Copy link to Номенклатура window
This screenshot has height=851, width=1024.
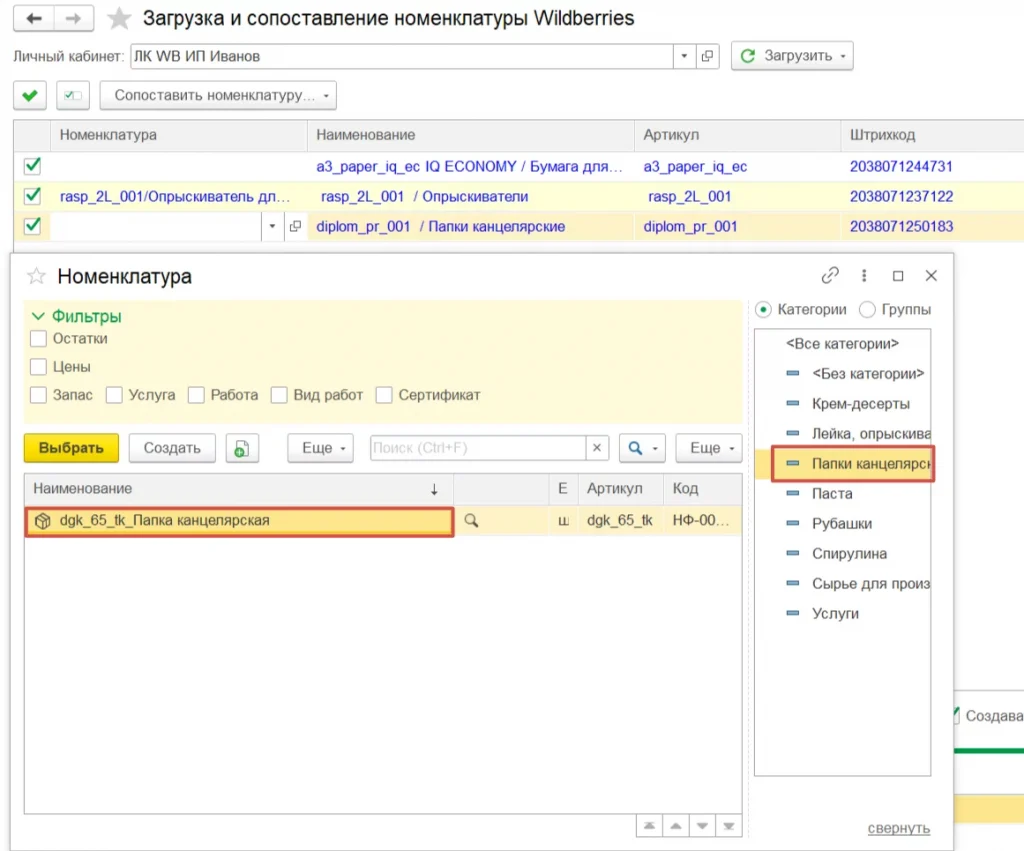coord(830,276)
